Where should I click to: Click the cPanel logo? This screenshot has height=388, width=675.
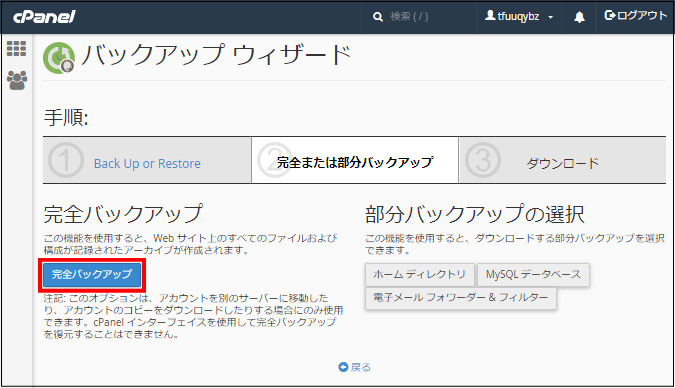44,17
